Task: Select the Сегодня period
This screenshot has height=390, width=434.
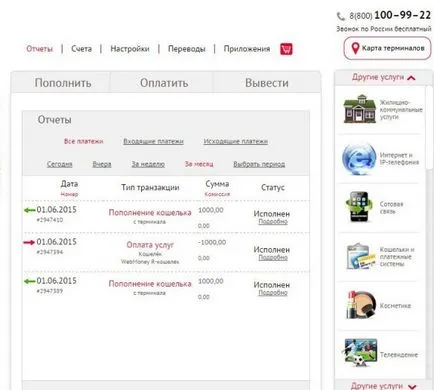Action: click(x=59, y=164)
